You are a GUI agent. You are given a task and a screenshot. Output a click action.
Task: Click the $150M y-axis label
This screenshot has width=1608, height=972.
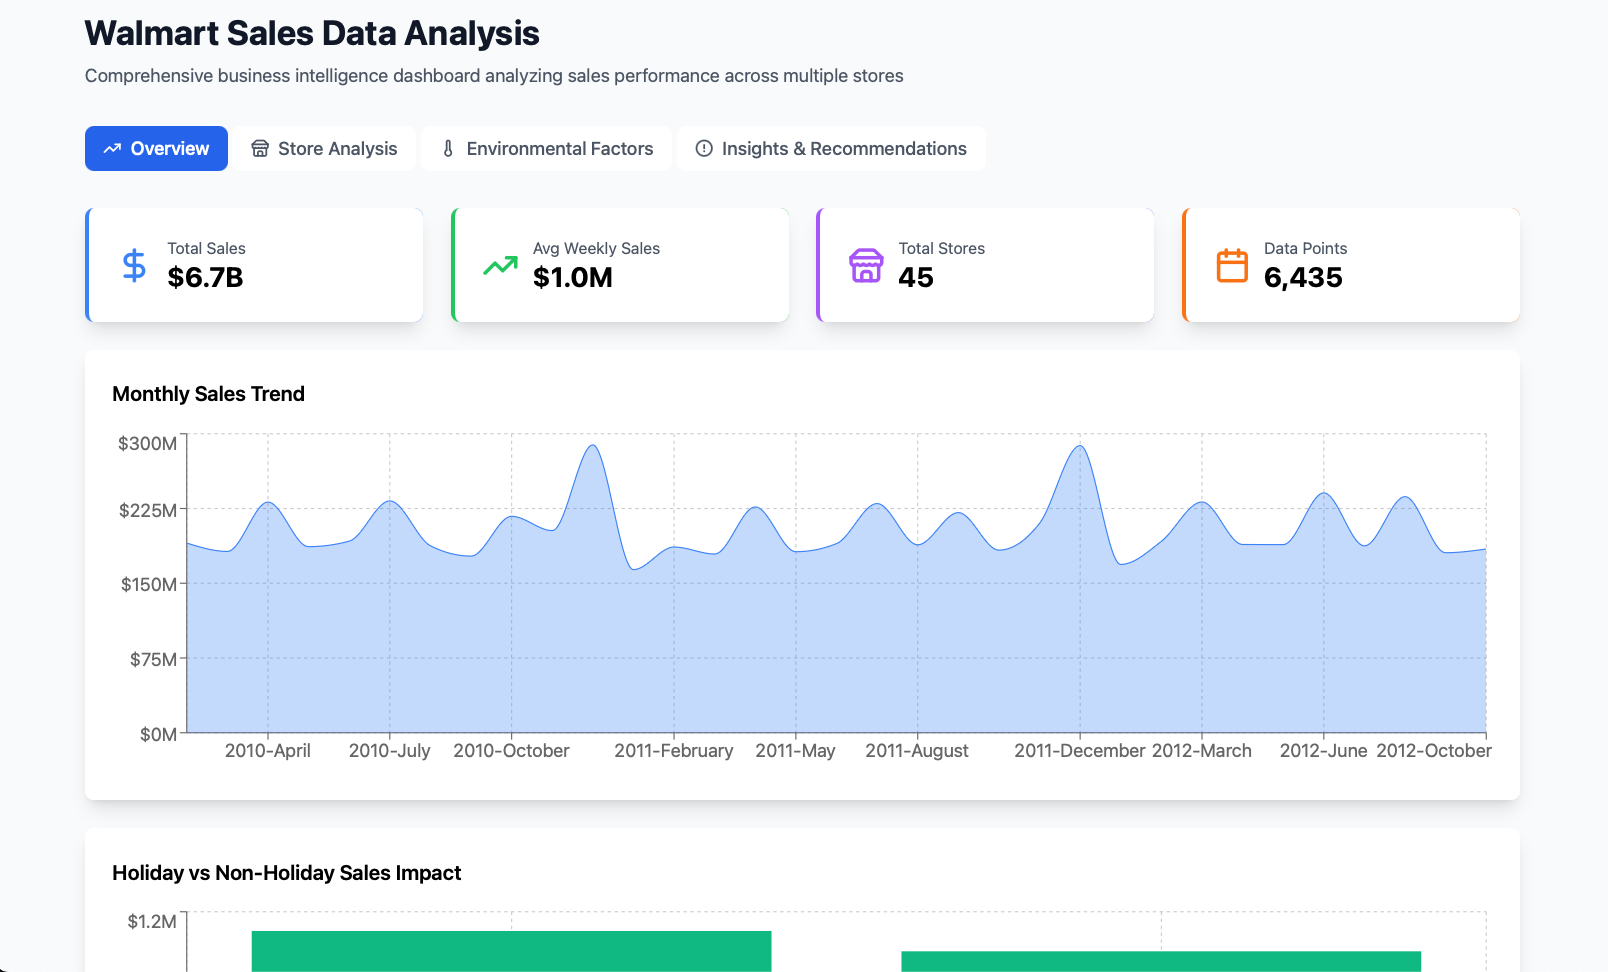pos(148,585)
